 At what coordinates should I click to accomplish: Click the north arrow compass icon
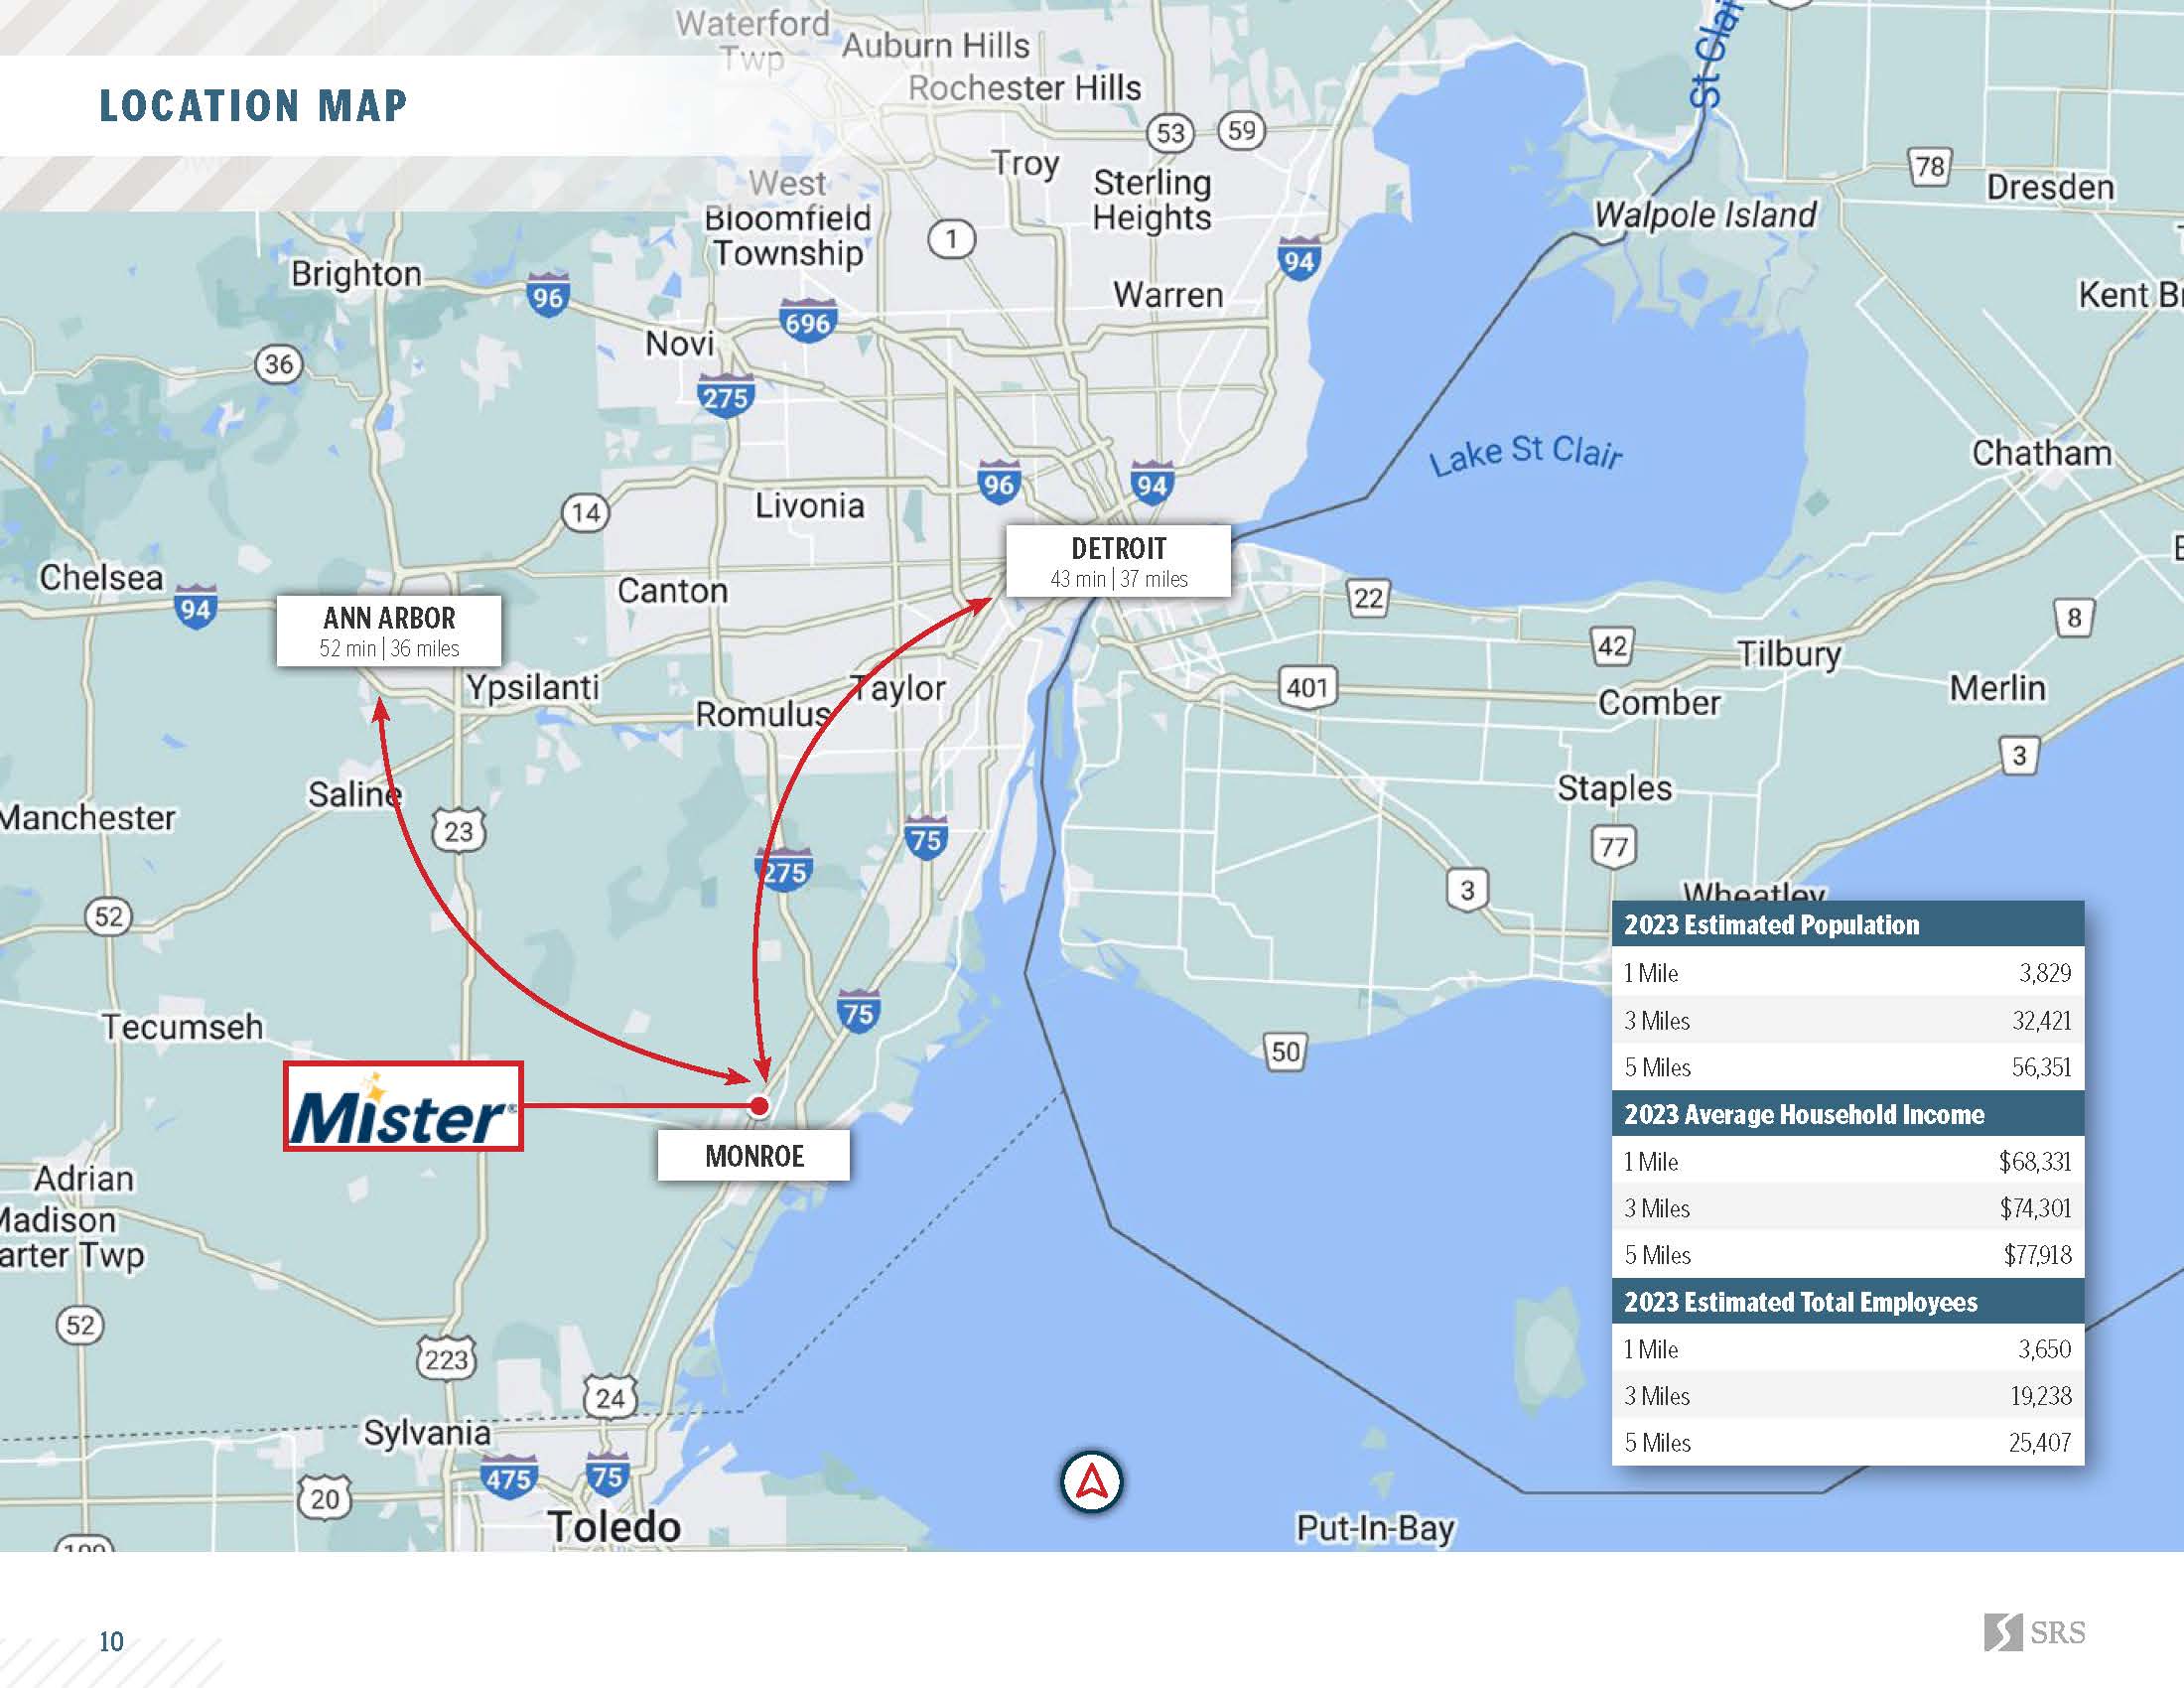point(1091,1482)
